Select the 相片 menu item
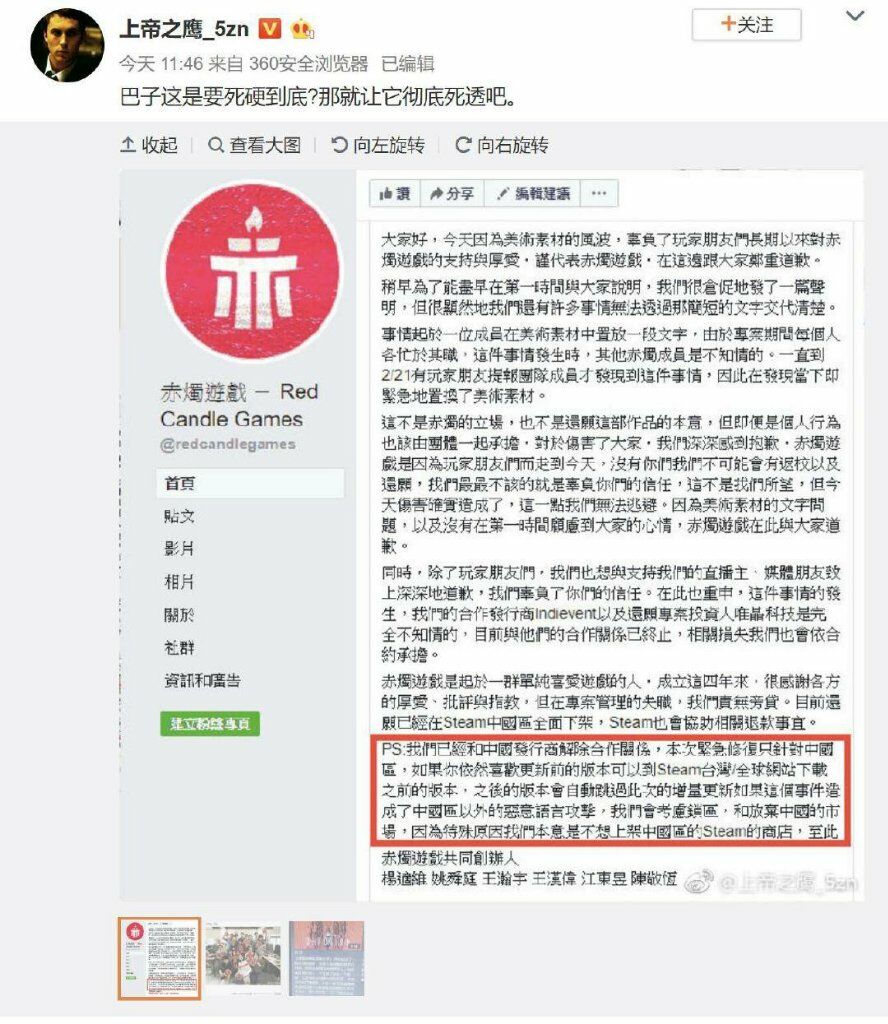Screen dimensions: 888x1024 (179, 581)
